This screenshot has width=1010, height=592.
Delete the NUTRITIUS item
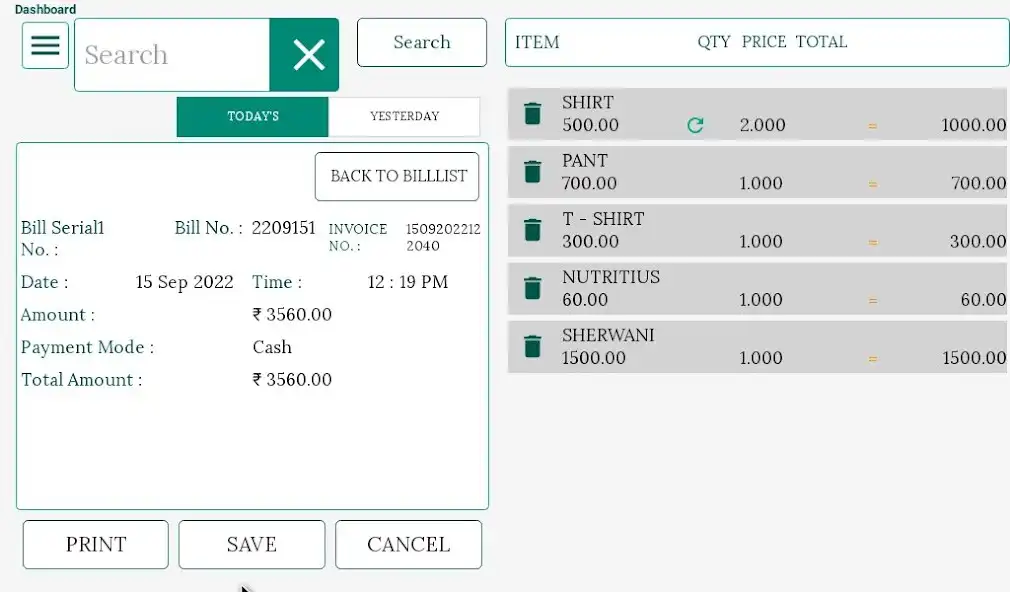533,288
